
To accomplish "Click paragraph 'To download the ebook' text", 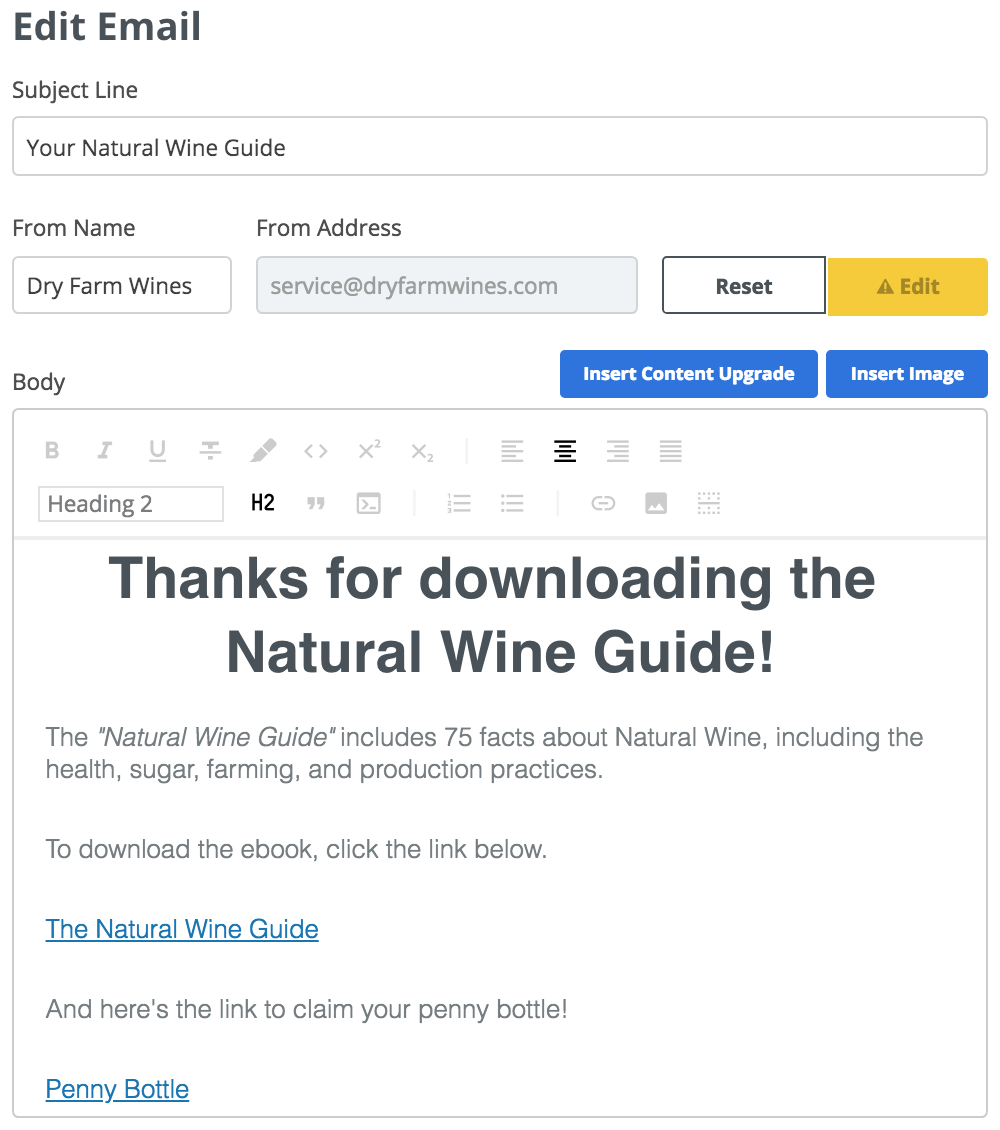I will [x=296, y=849].
